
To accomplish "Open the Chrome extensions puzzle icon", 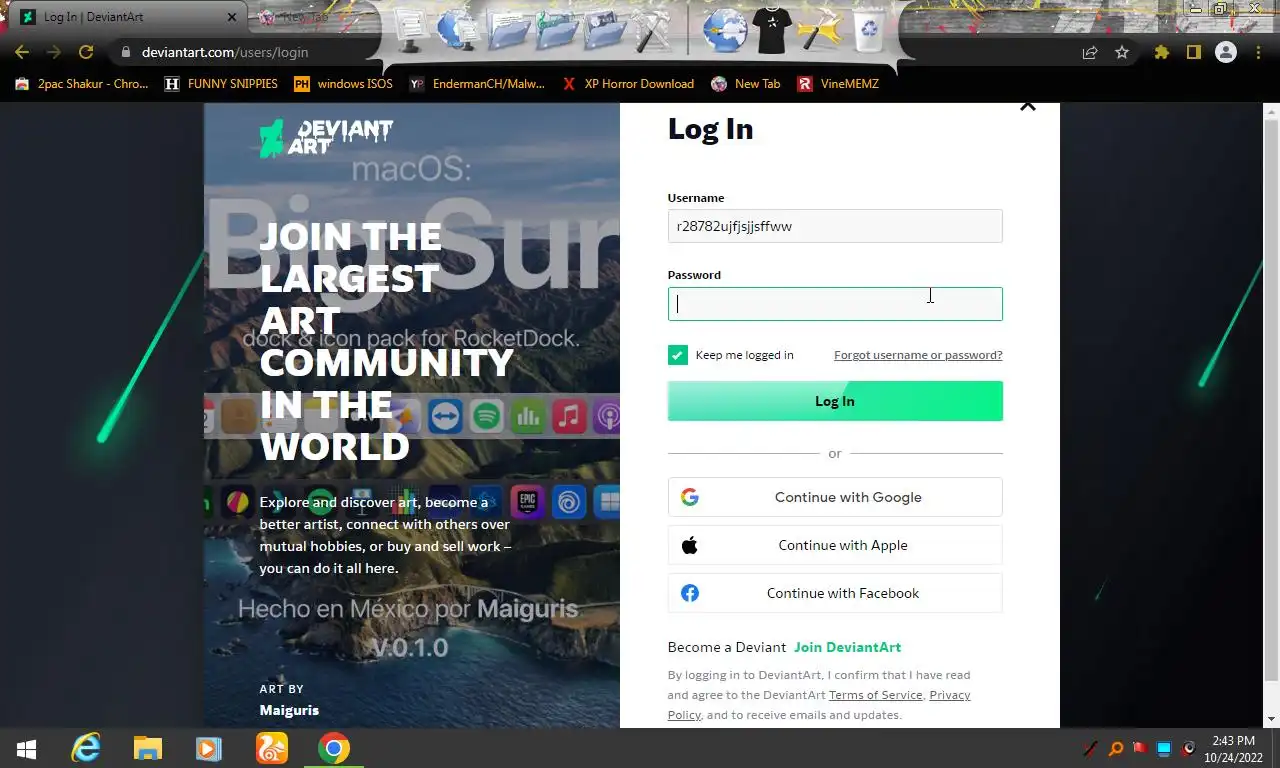I will [1162, 52].
